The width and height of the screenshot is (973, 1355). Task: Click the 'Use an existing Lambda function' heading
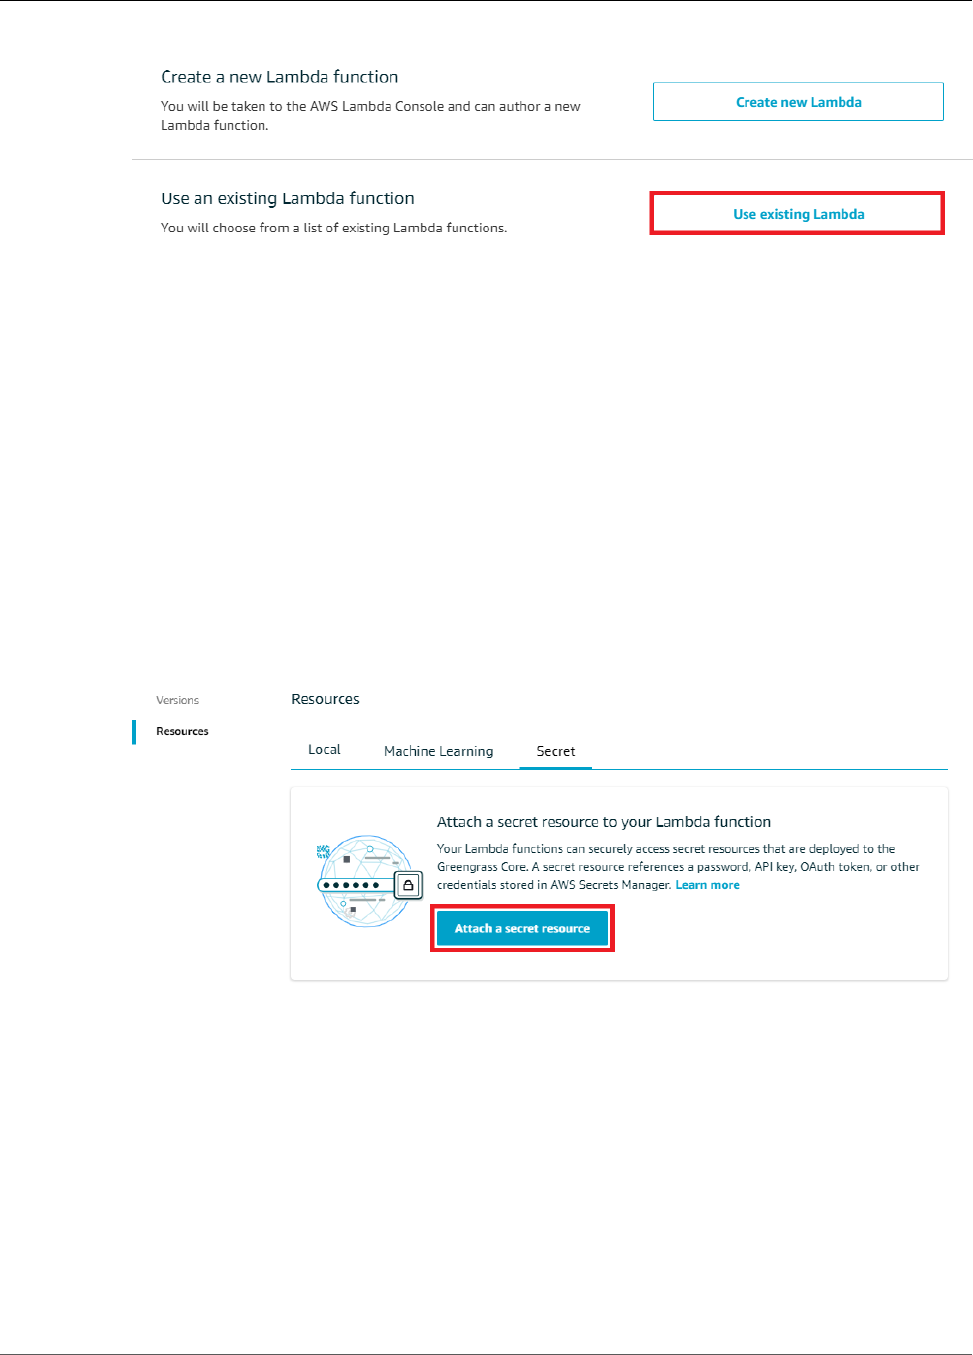(288, 198)
